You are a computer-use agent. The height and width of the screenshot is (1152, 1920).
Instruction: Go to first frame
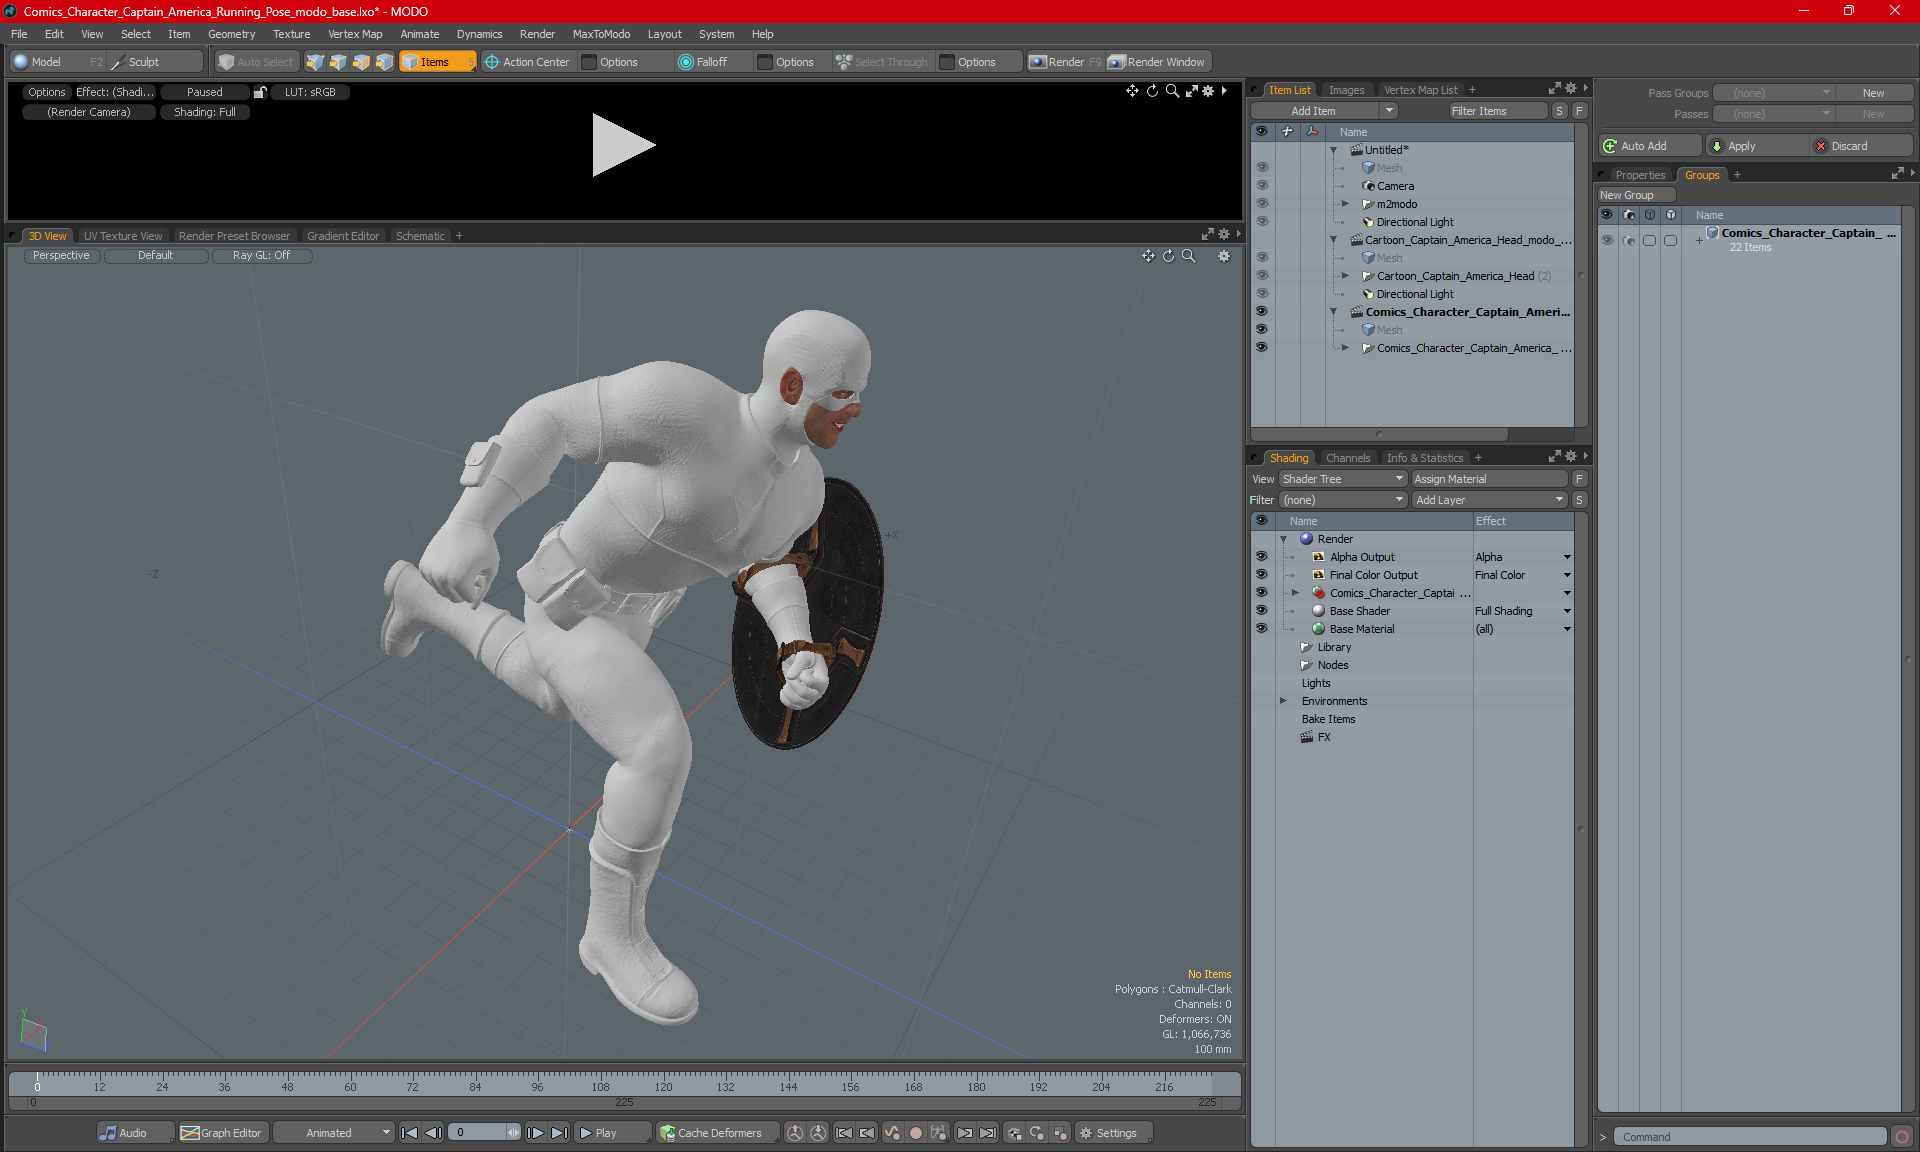coord(409,1133)
